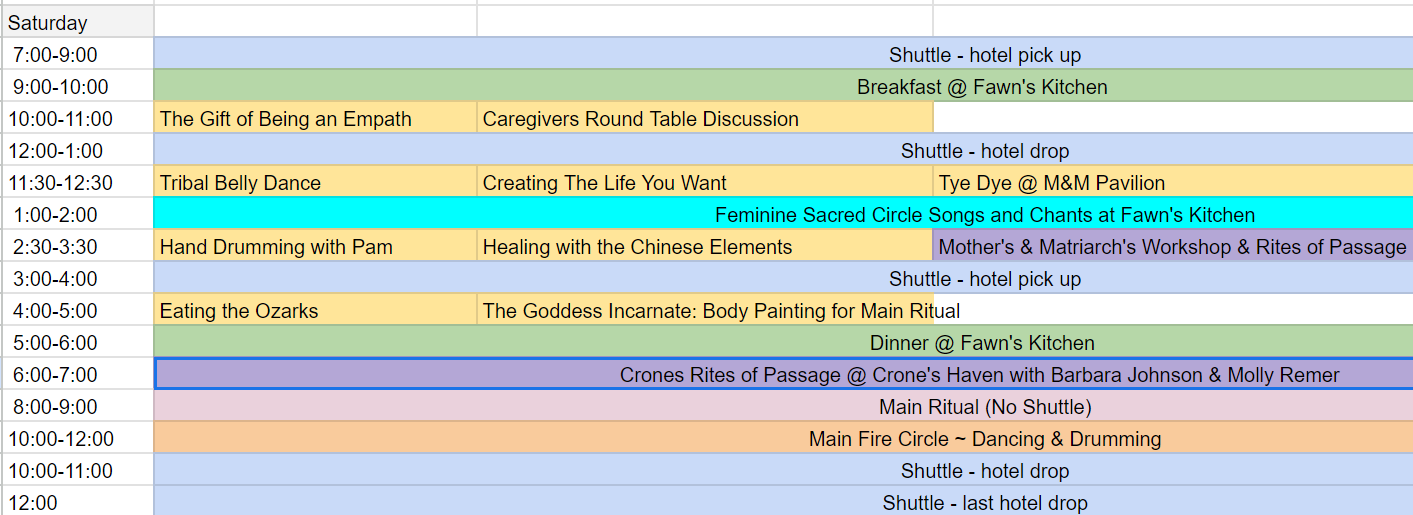Screen dimensions: 1413x515
Task: Select Creating The Life You Want cell
Action: click(x=705, y=182)
